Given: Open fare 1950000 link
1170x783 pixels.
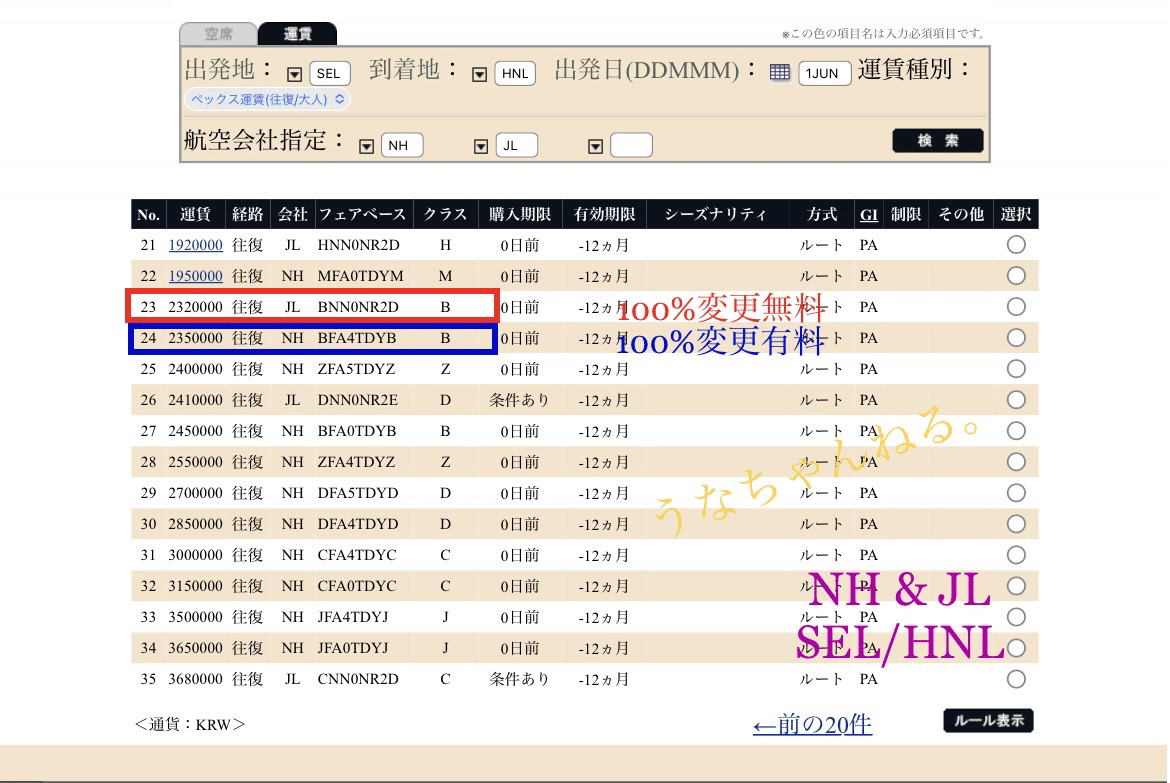Looking at the screenshot, I should tap(195, 276).
